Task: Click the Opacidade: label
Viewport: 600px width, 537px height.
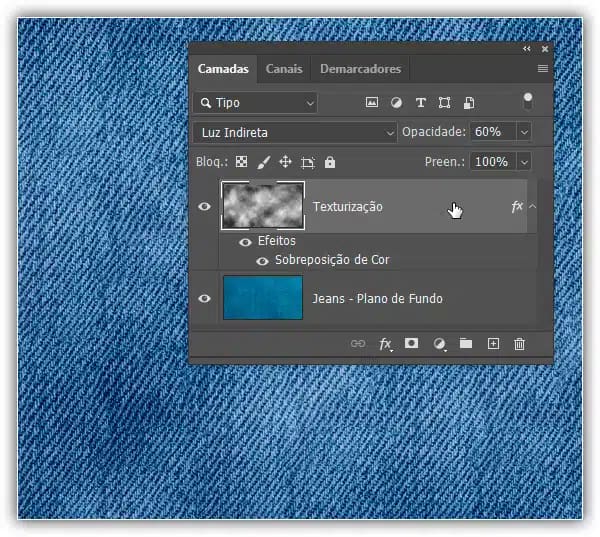Action: pyautogui.click(x=434, y=132)
